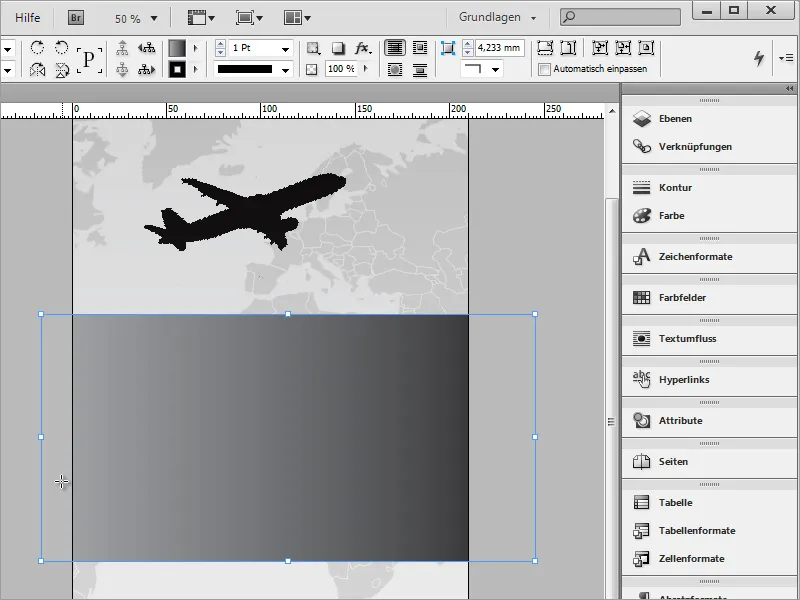Image resolution: width=800 pixels, height=600 pixels.
Task: Rotate 90° counter-clockwise icon
Action: pyautogui.click(x=61, y=48)
